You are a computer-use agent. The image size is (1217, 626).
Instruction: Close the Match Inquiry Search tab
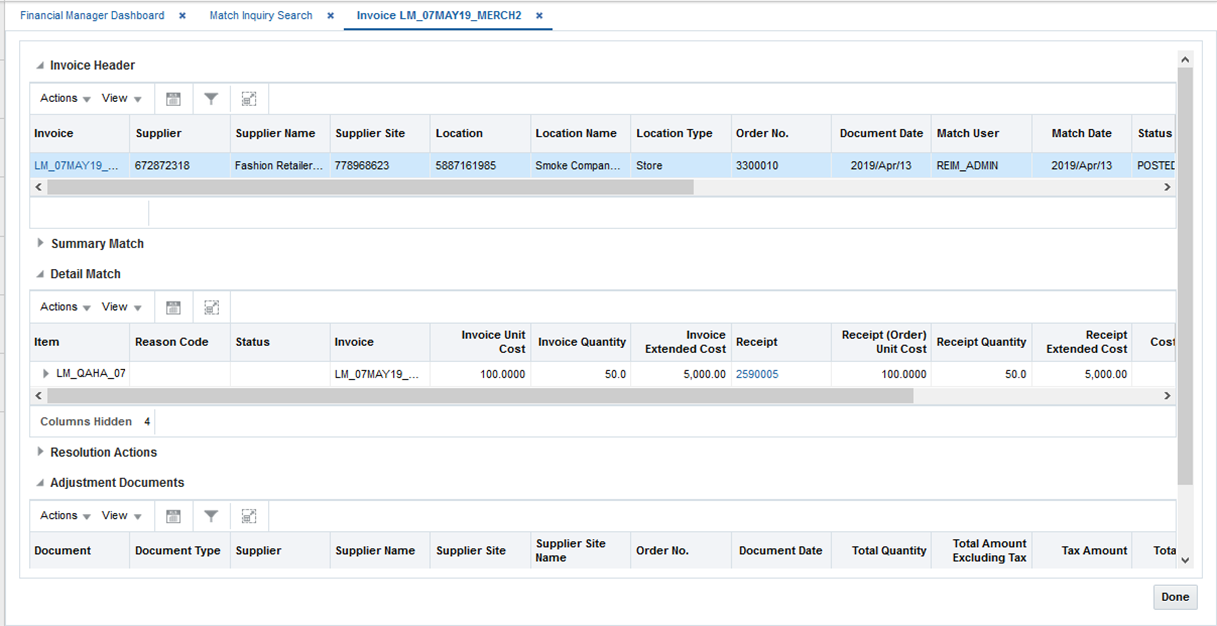[330, 15]
